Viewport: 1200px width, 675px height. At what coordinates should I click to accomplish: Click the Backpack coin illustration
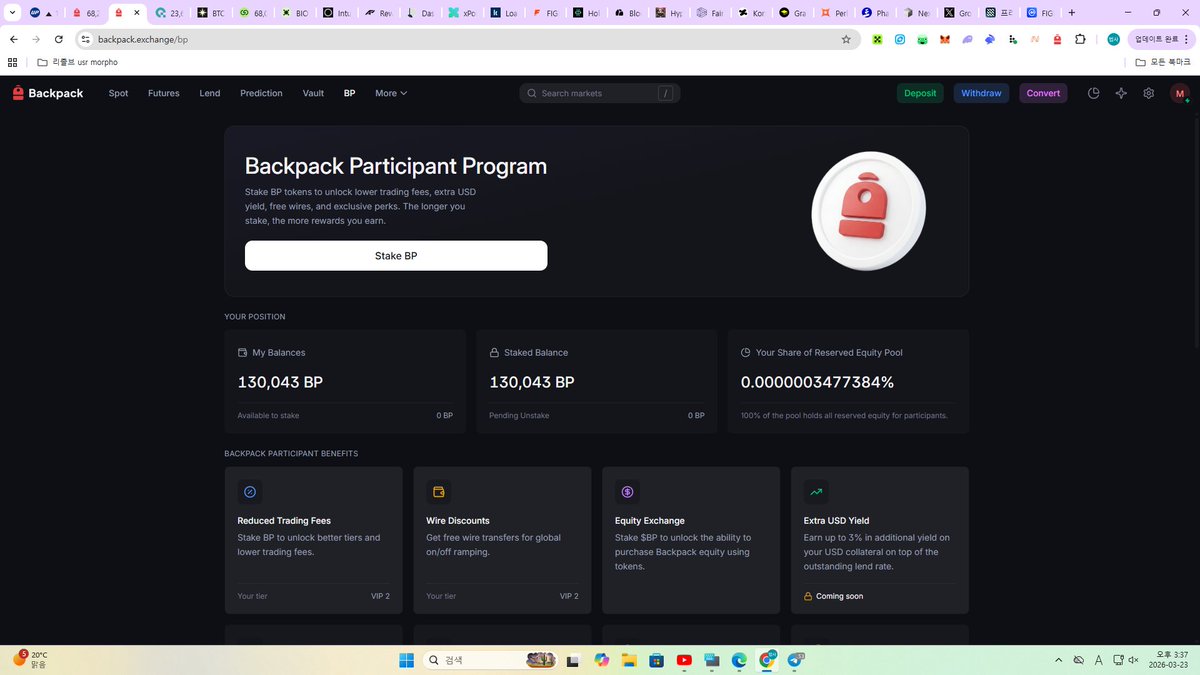pos(868,211)
